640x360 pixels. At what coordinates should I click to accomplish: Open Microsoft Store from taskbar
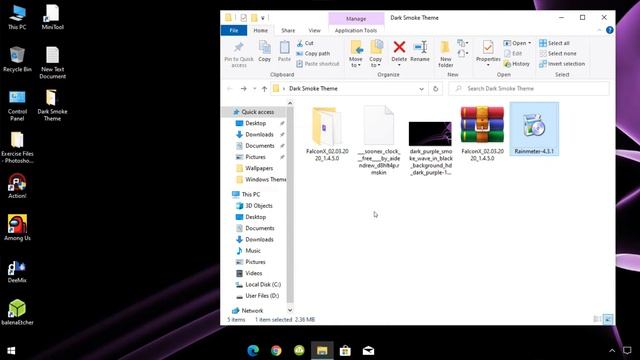click(345, 351)
